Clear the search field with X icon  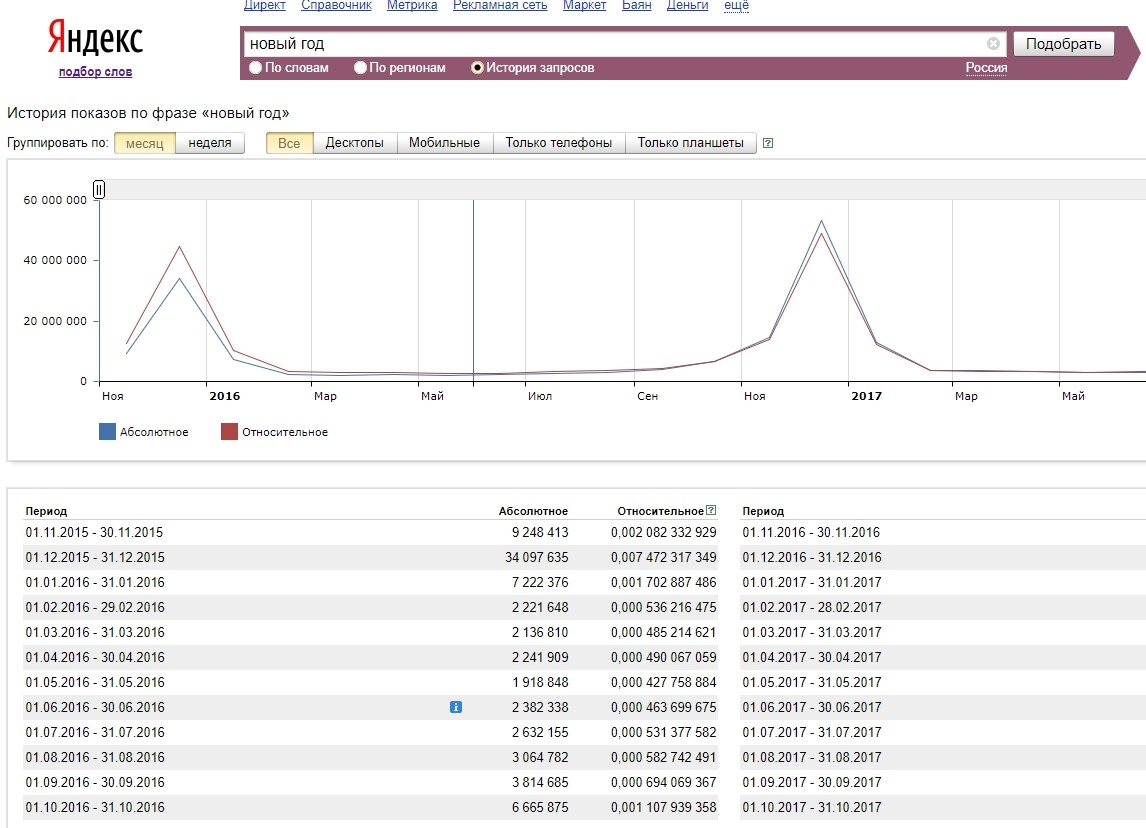(993, 44)
